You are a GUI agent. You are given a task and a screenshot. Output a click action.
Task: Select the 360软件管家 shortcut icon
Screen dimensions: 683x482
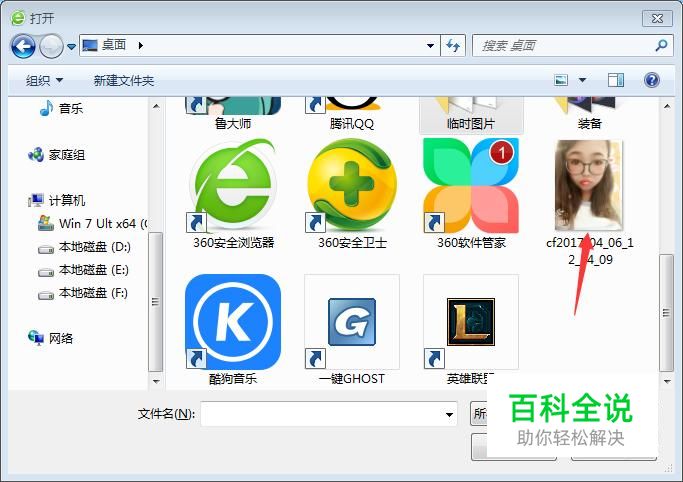[471, 185]
